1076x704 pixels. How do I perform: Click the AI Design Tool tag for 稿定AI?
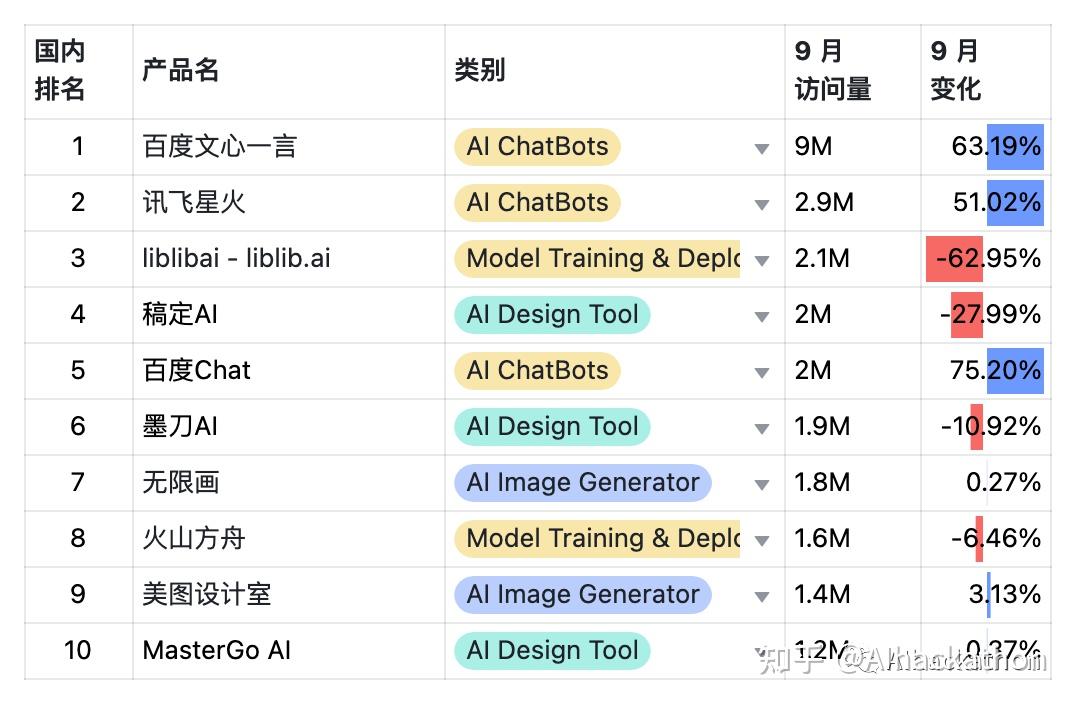(551, 315)
